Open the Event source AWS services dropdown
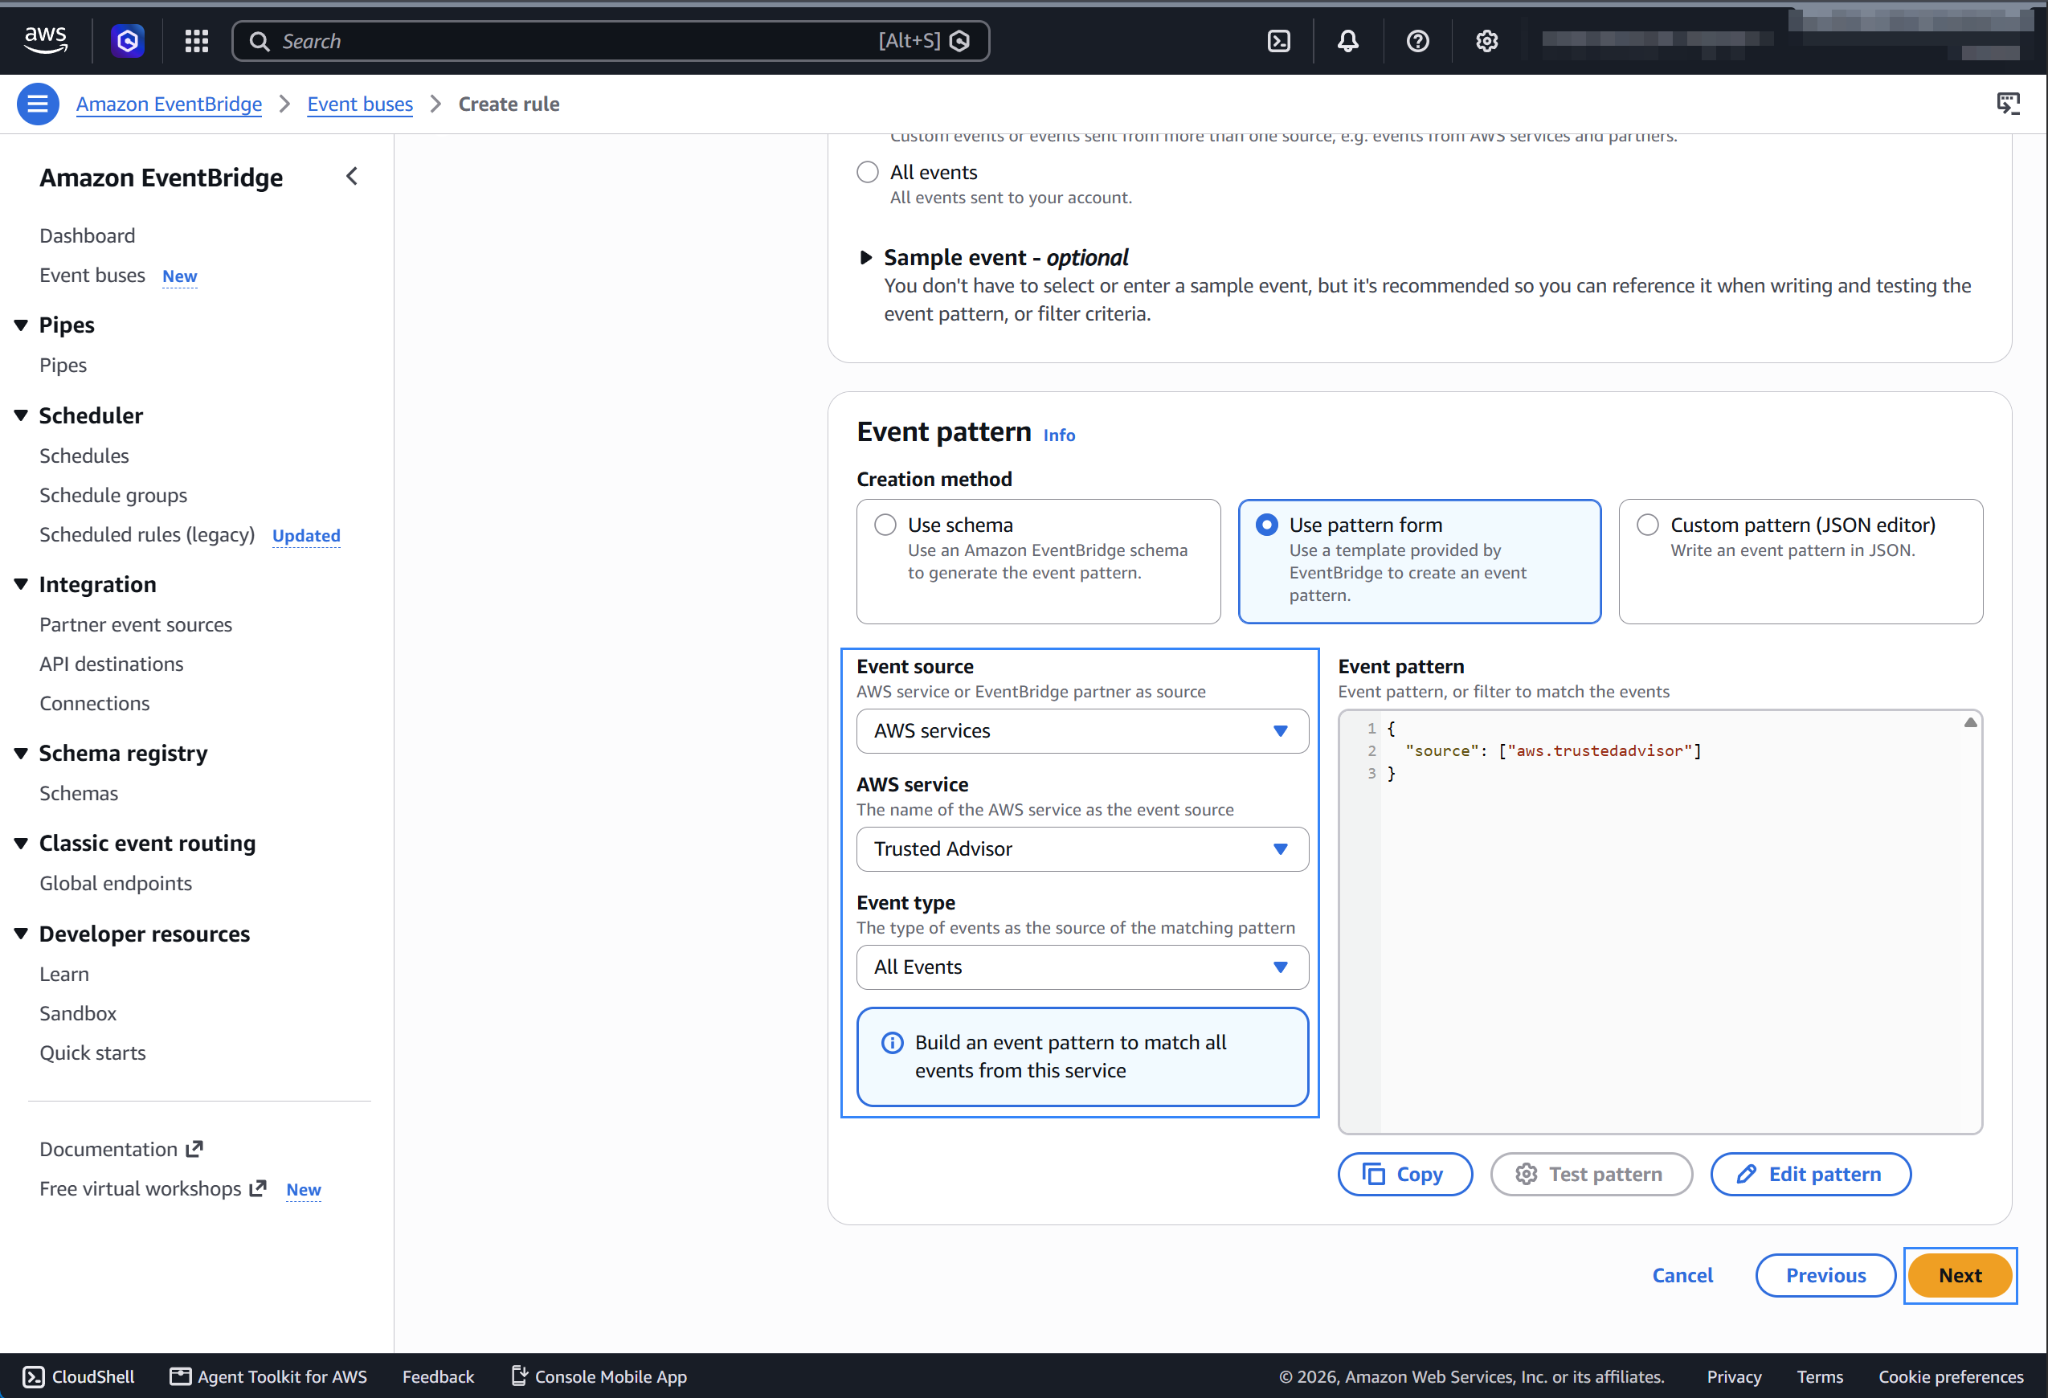This screenshot has height=1398, width=2048. click(x=1082, y=731)
